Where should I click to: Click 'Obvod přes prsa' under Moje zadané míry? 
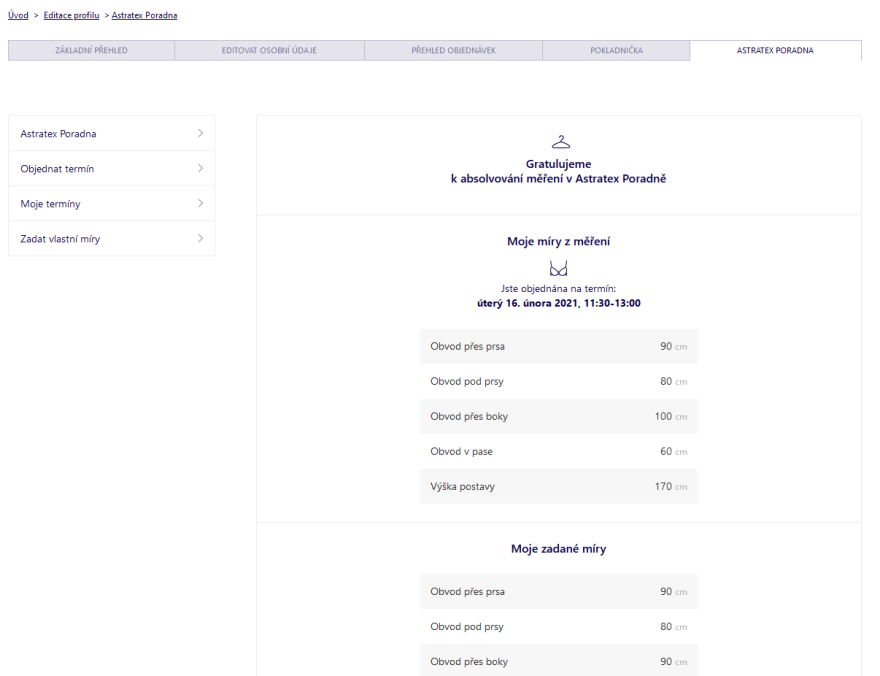click(x=468, y=591)
